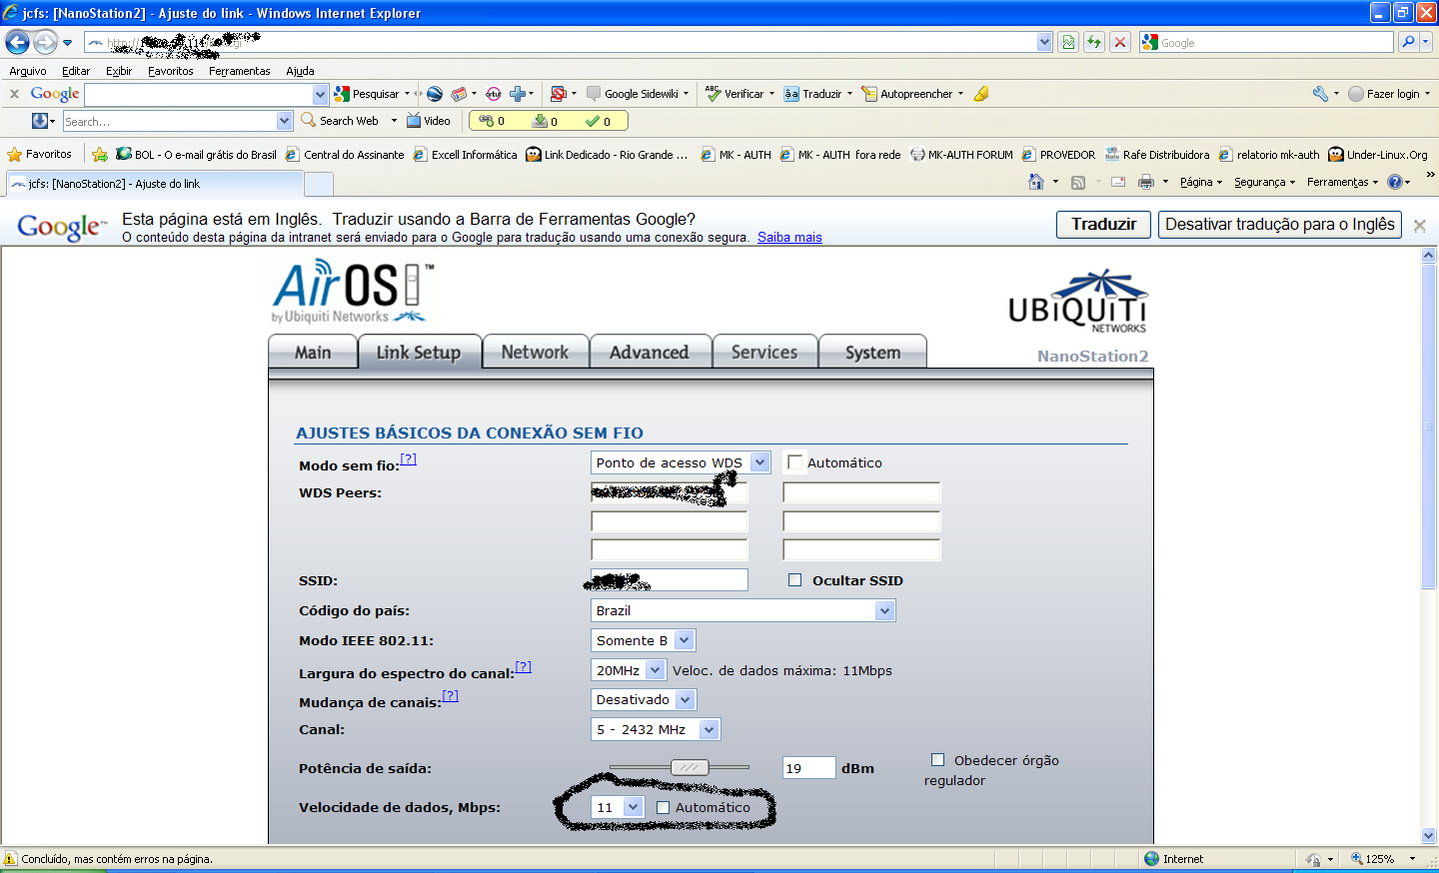Screen dimensions: 1439x873
Task: Open the MK-AUTH FORUM favorite link
Action: 962,155
